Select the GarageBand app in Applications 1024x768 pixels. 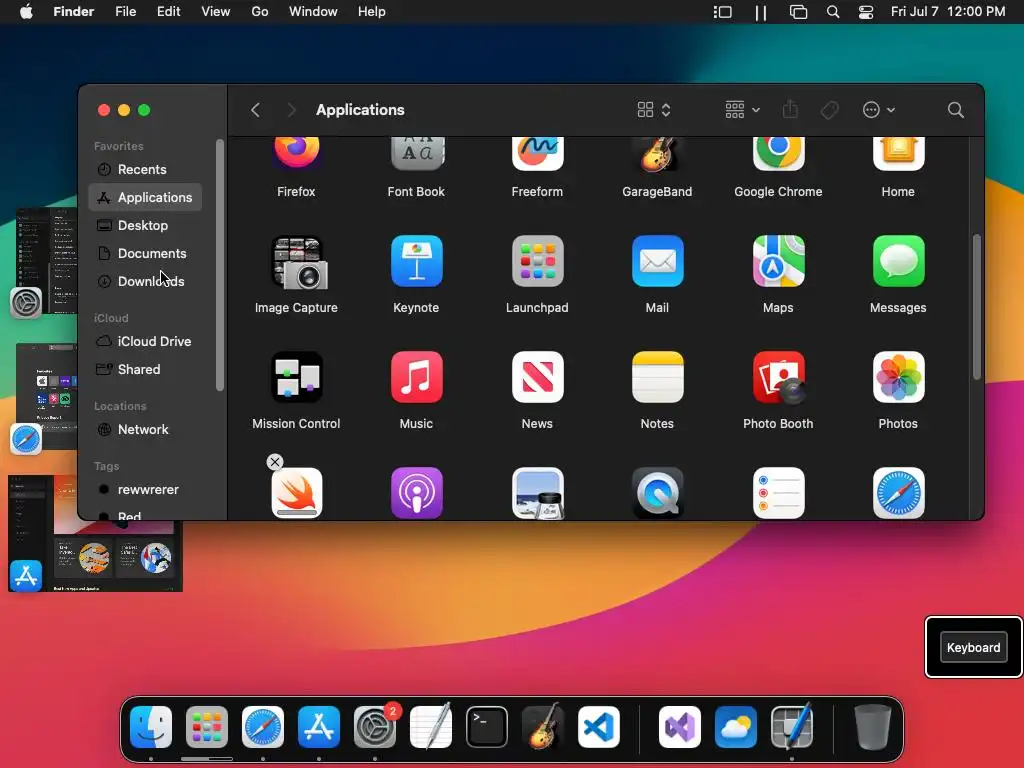click(657, 153)
